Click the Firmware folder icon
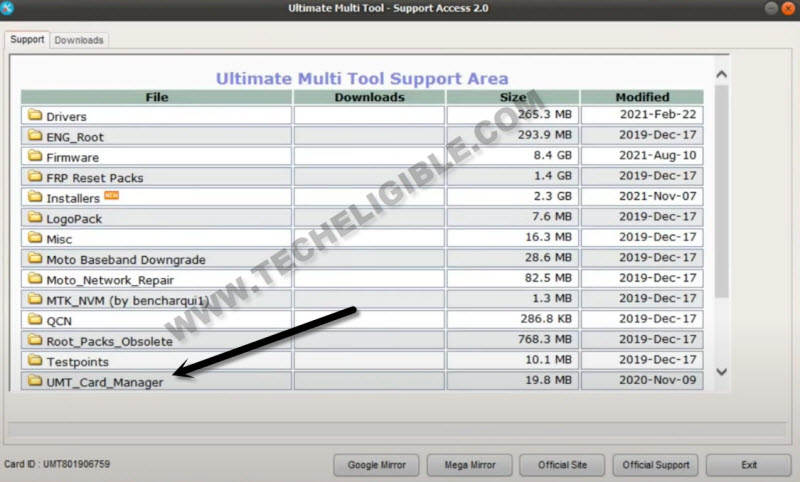This screenshot has height=482, width=800. [35, 156]
